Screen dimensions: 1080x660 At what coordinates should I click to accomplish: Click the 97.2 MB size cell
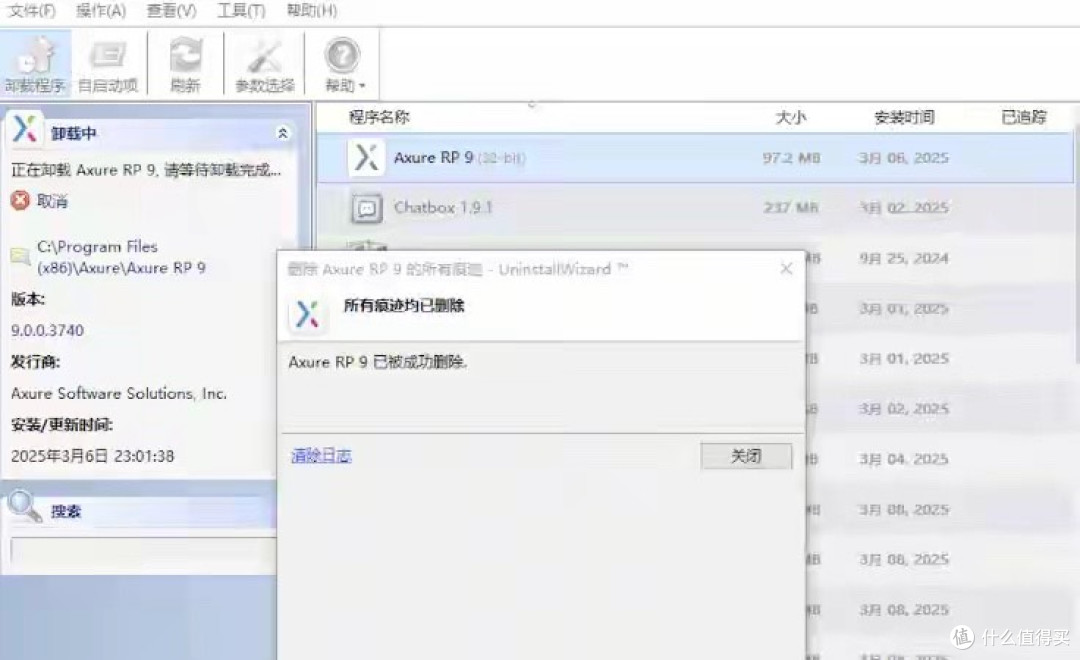click(x=791, y=158)
